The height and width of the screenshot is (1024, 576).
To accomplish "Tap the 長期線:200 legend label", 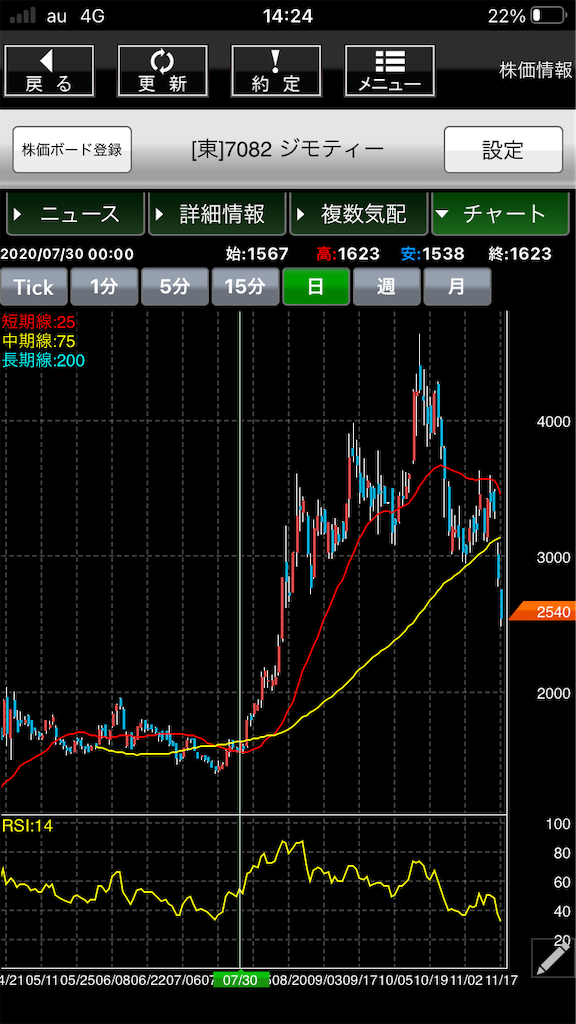I will point(43,360).
